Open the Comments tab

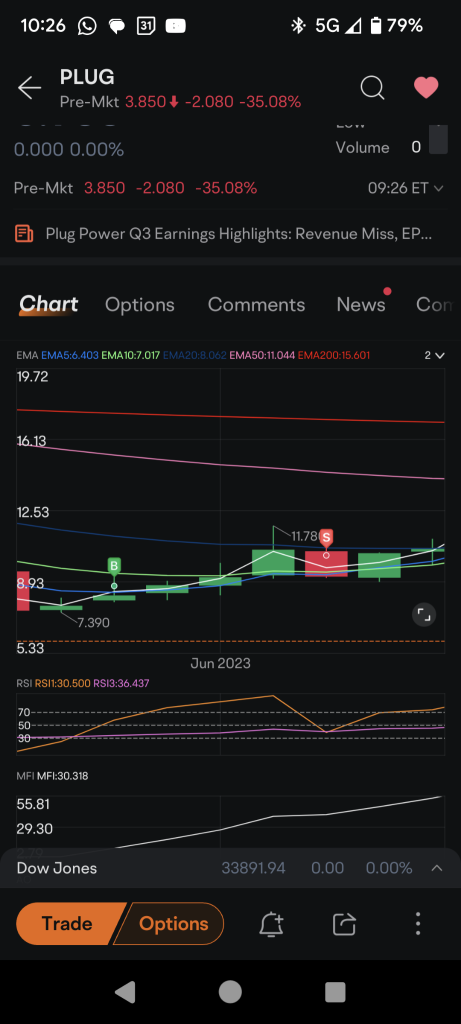(256, 305)
